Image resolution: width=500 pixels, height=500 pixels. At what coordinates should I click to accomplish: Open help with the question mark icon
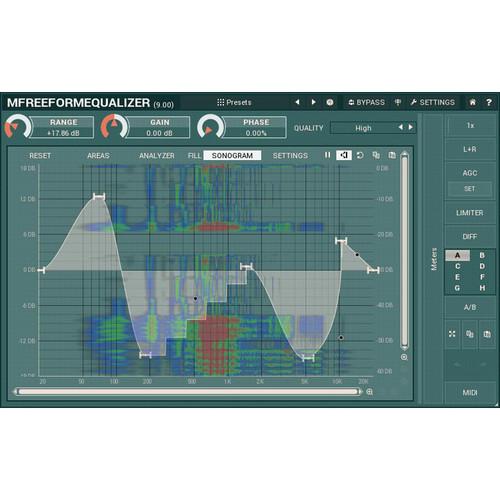point(489,102)
